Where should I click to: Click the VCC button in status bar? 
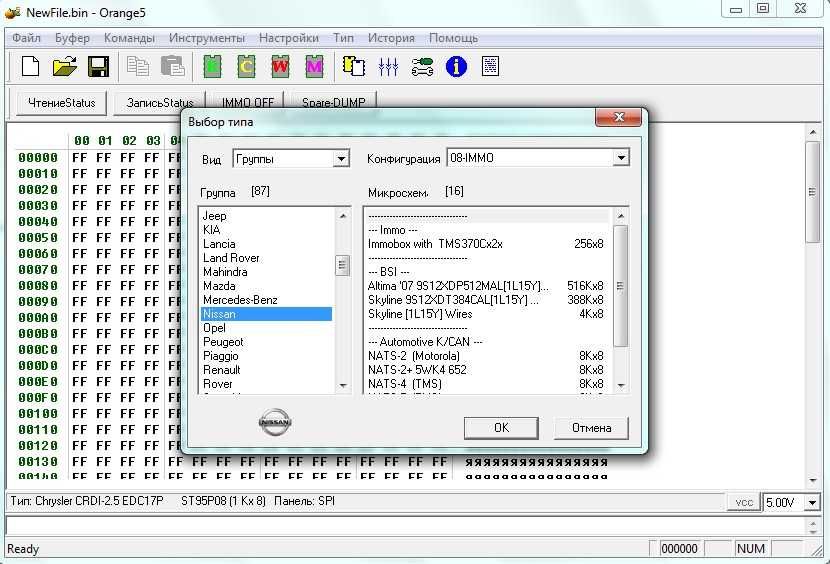click(x=743, y=502)
